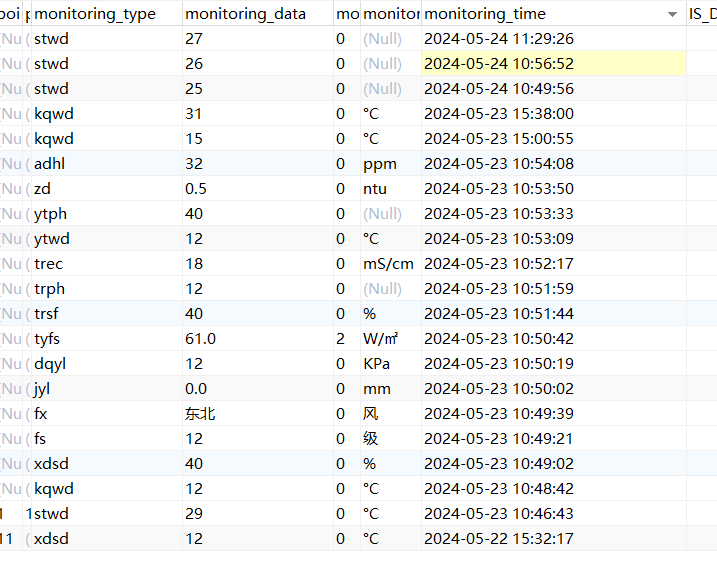Image resolution: width=717 pixels, height=576 pixels.
Task: Select the adhl monitoring type cell
Action: click(50, 163)
